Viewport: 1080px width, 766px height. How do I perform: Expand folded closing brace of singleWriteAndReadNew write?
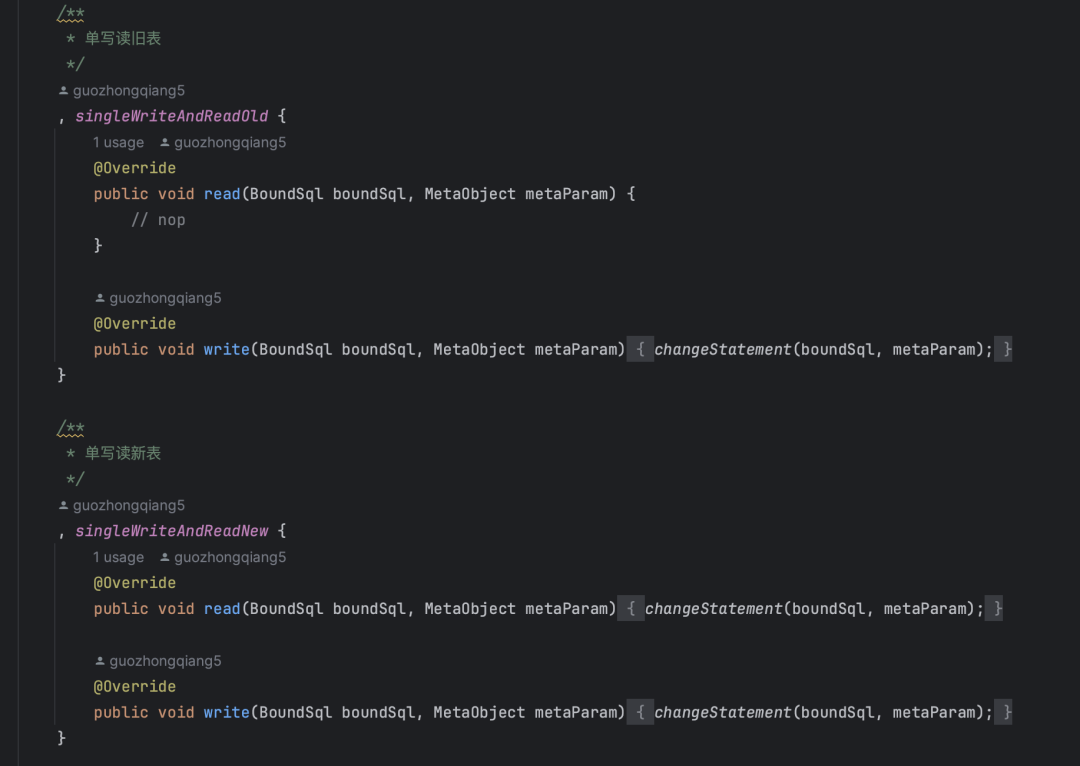1004,712
